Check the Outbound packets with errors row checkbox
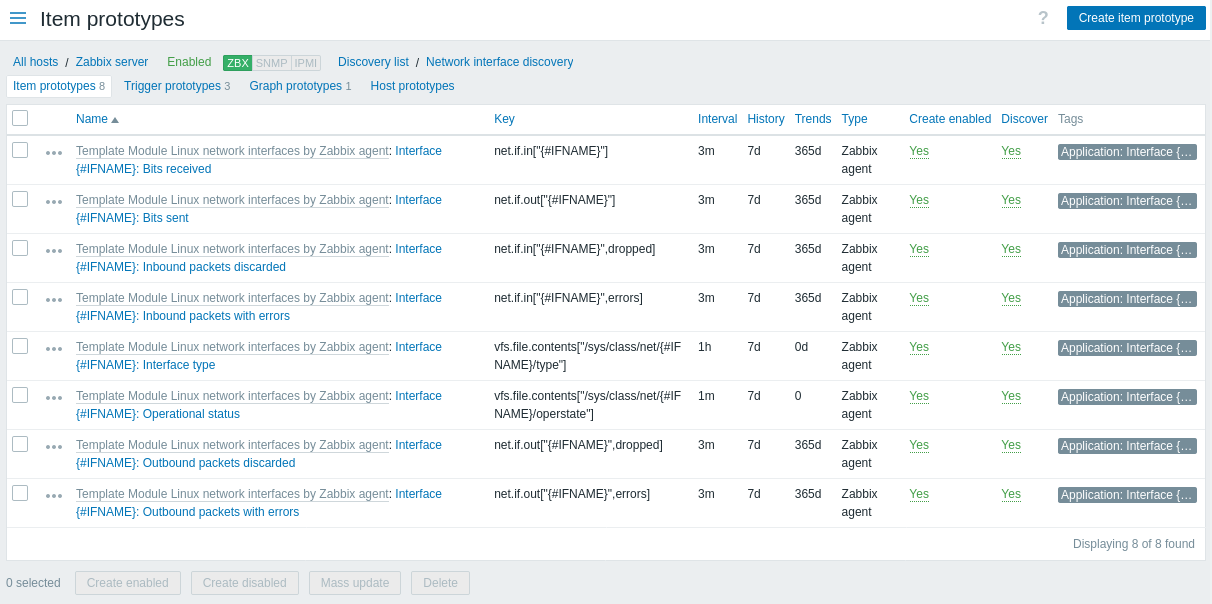The width and height of the screenshot is (1212, 604). click(20, 493)
